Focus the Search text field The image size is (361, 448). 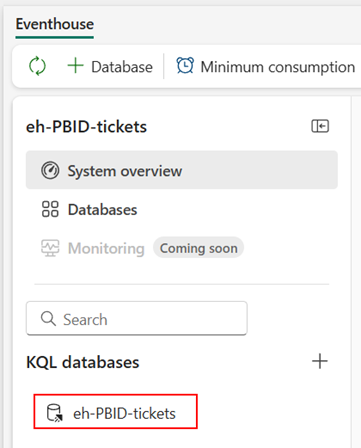(x=137, y=319)
